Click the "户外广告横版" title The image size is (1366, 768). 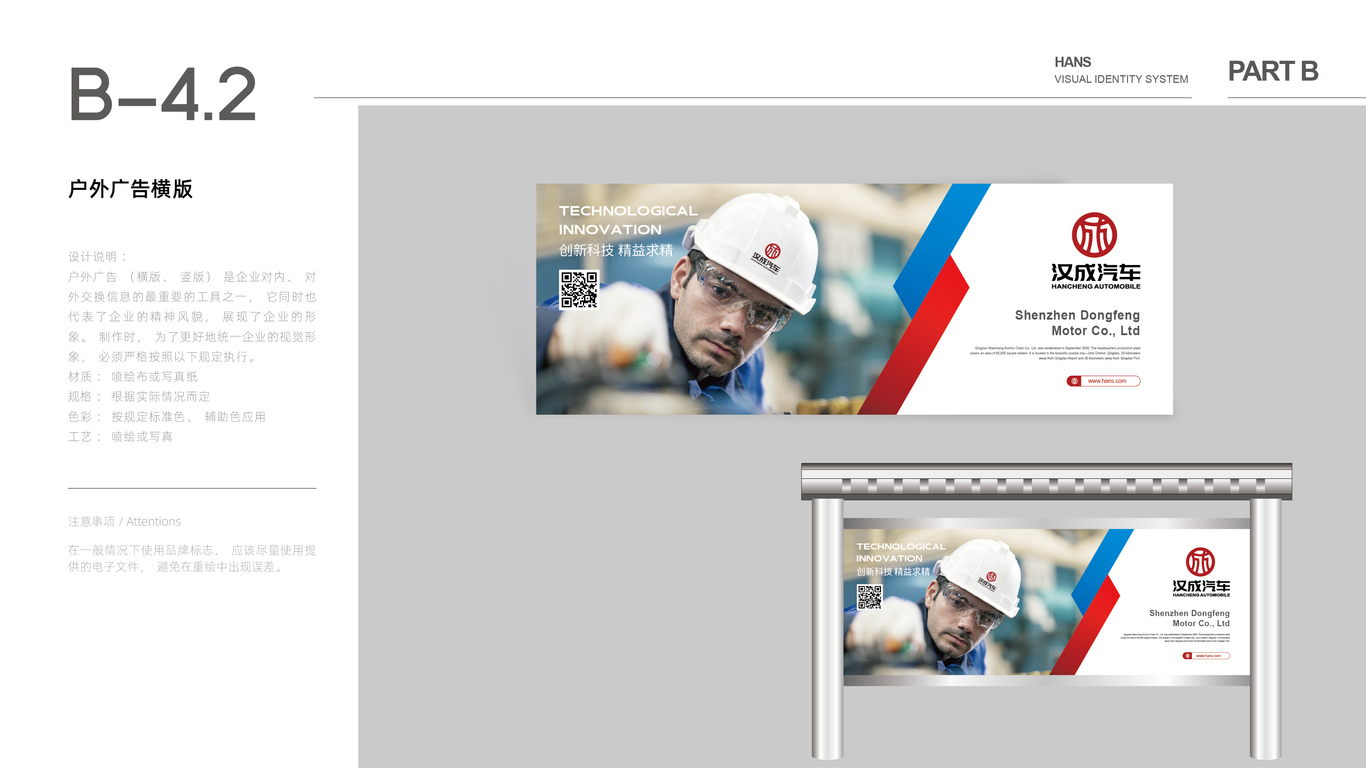(130, 189)
